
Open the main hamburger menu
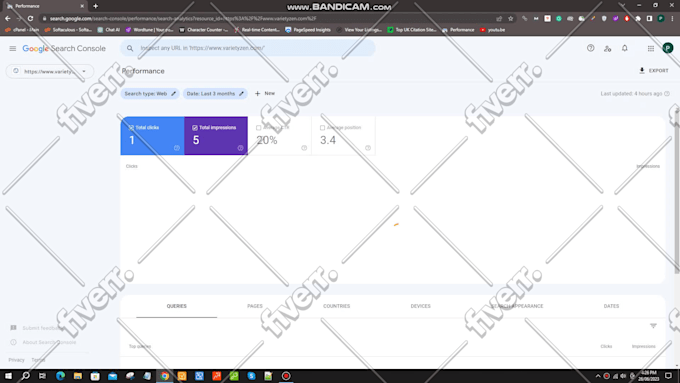(13, 49)
